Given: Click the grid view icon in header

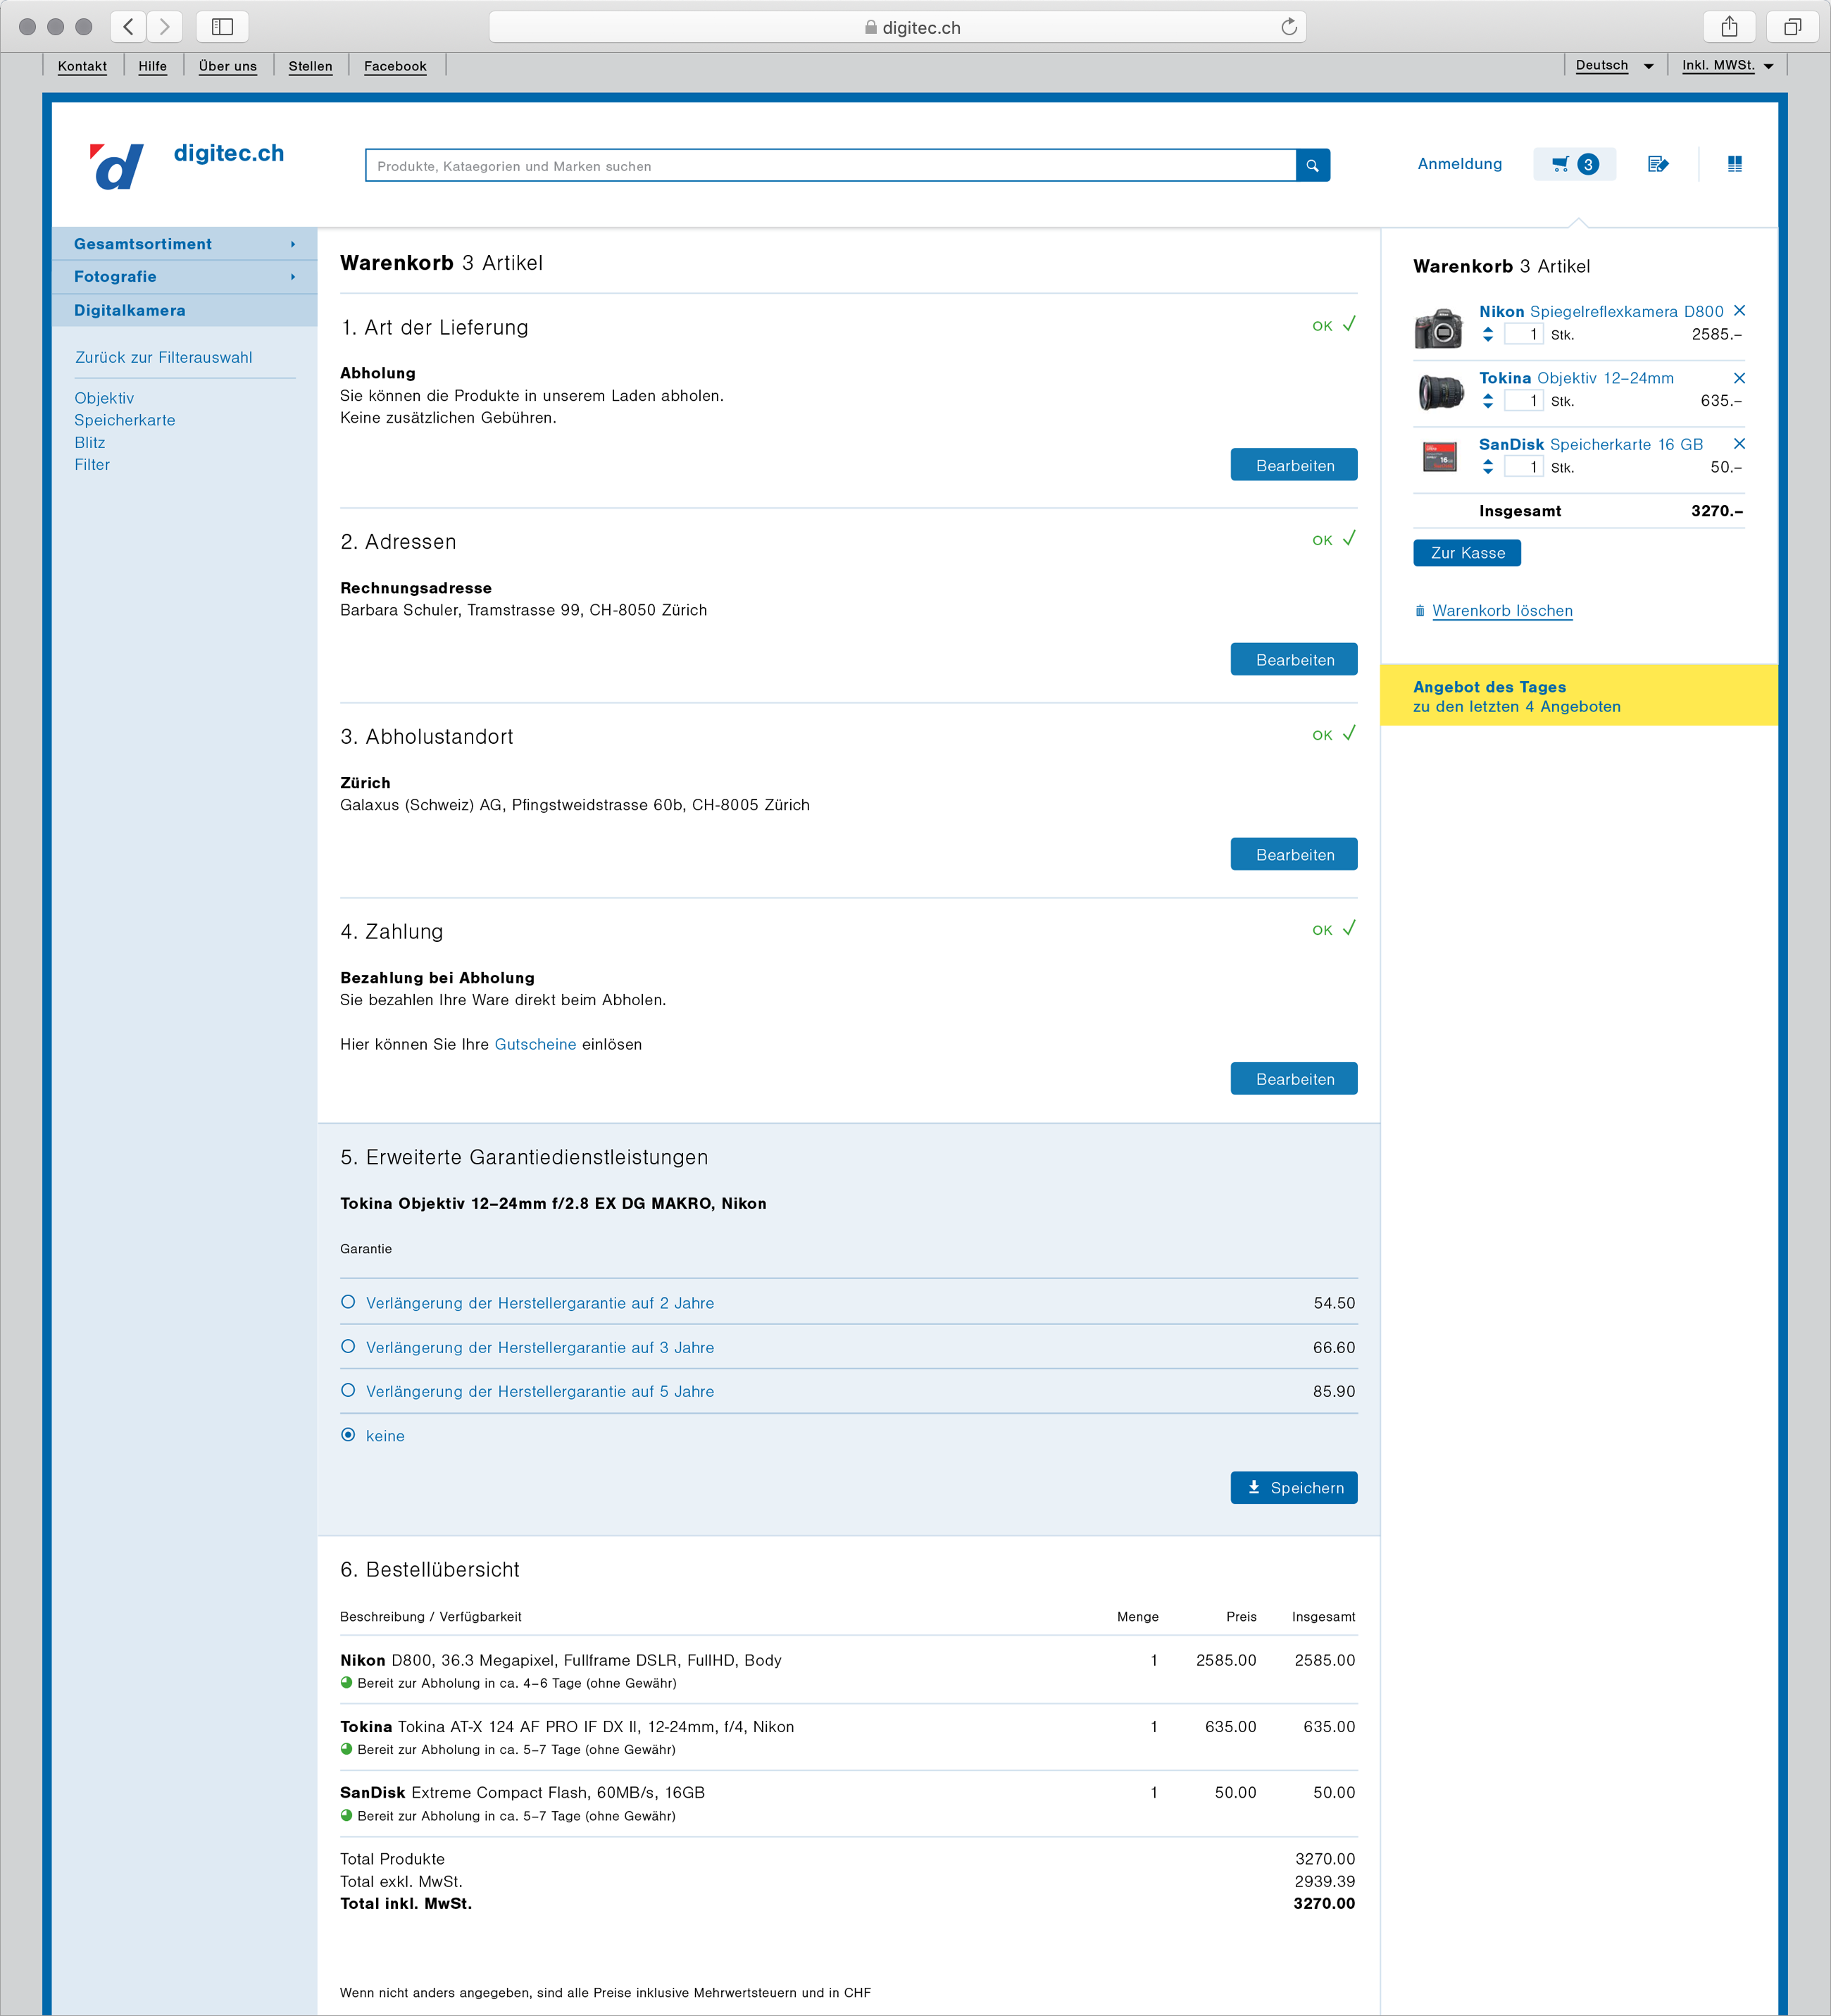Looking at the screenshot, I should [1735, 164].
